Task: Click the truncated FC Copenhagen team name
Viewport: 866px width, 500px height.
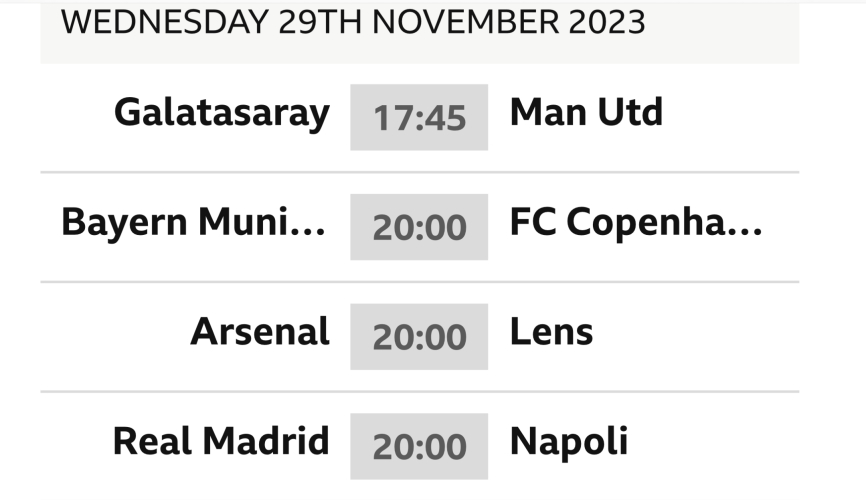Action: pyautogui.click(x=636, y=223)
